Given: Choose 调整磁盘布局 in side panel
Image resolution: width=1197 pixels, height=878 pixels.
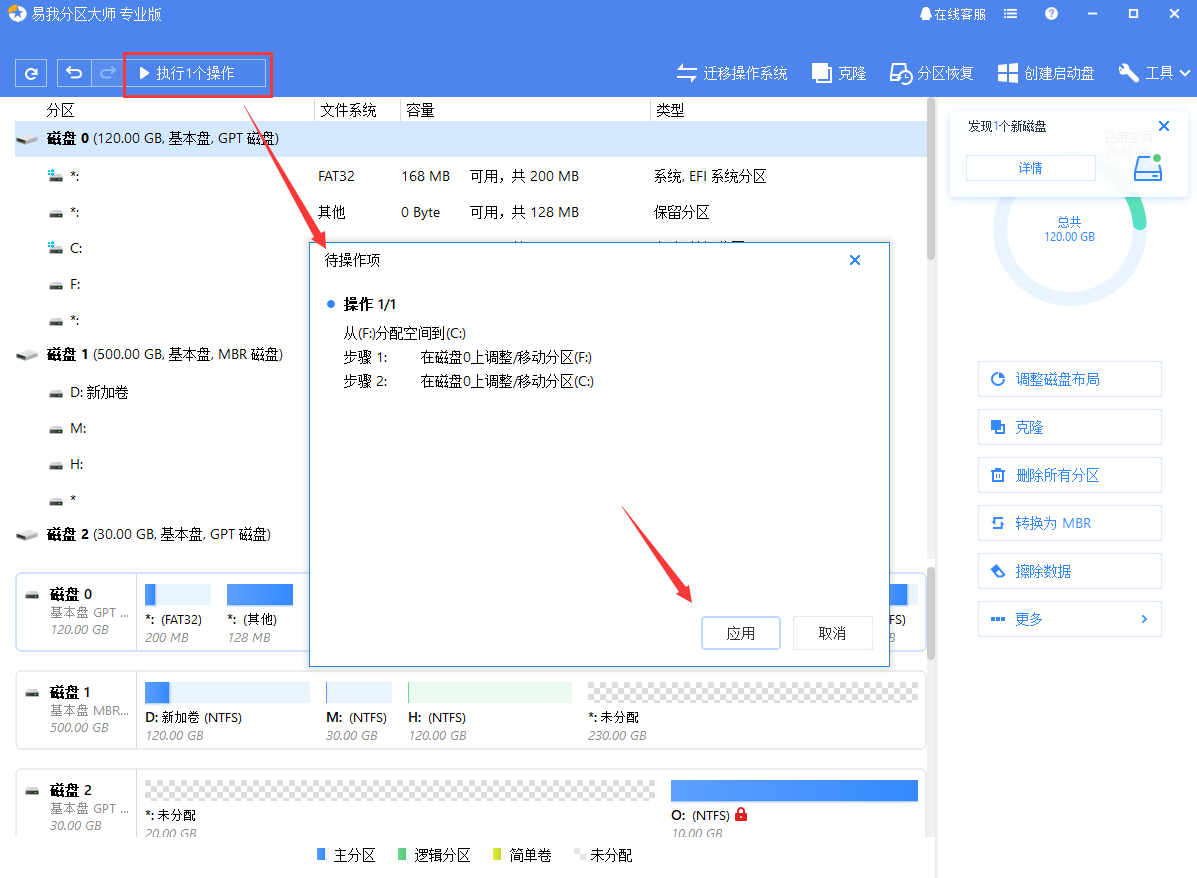Looking at the screenshot, I should click(1069, 379).
